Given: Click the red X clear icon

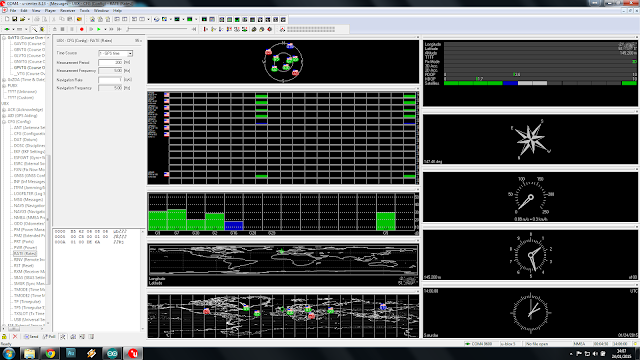Looking at the screenshot, I should point(15,337).
